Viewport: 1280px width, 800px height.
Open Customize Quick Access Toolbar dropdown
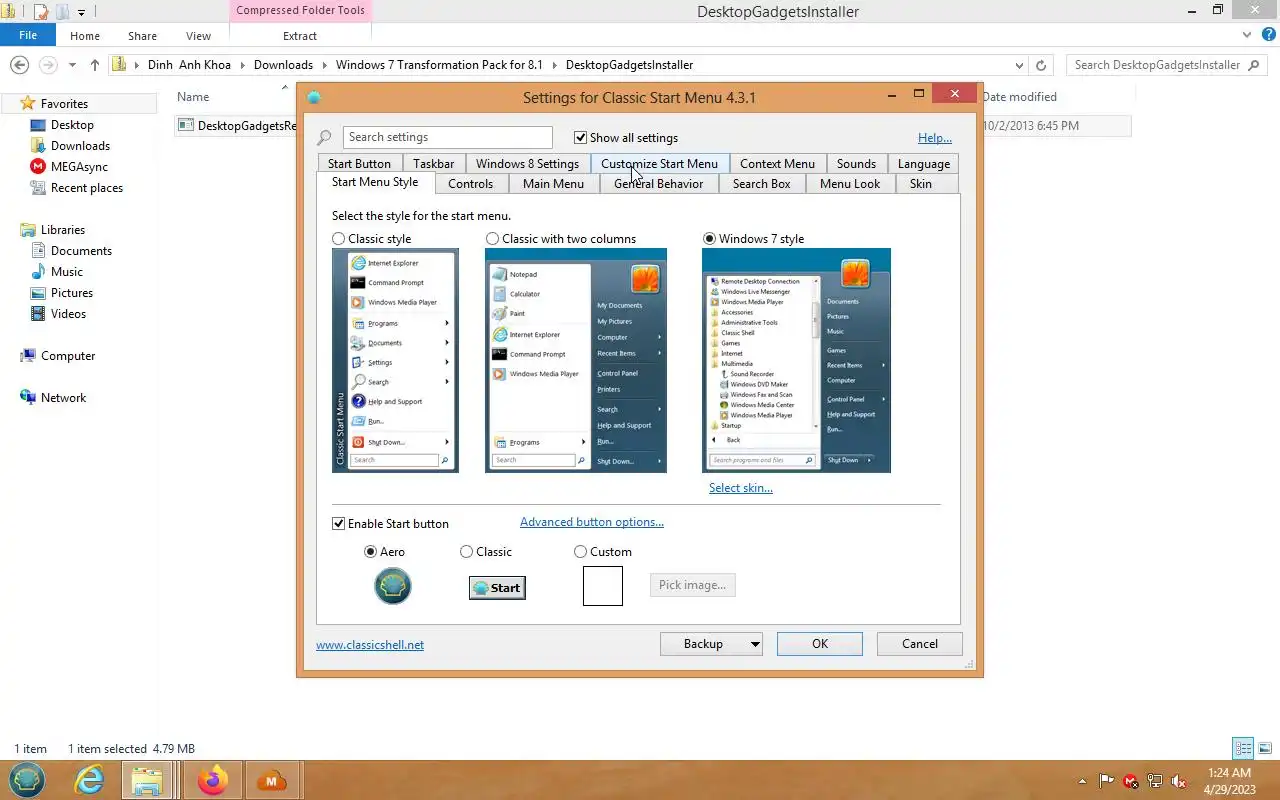[x=81, y=13]
